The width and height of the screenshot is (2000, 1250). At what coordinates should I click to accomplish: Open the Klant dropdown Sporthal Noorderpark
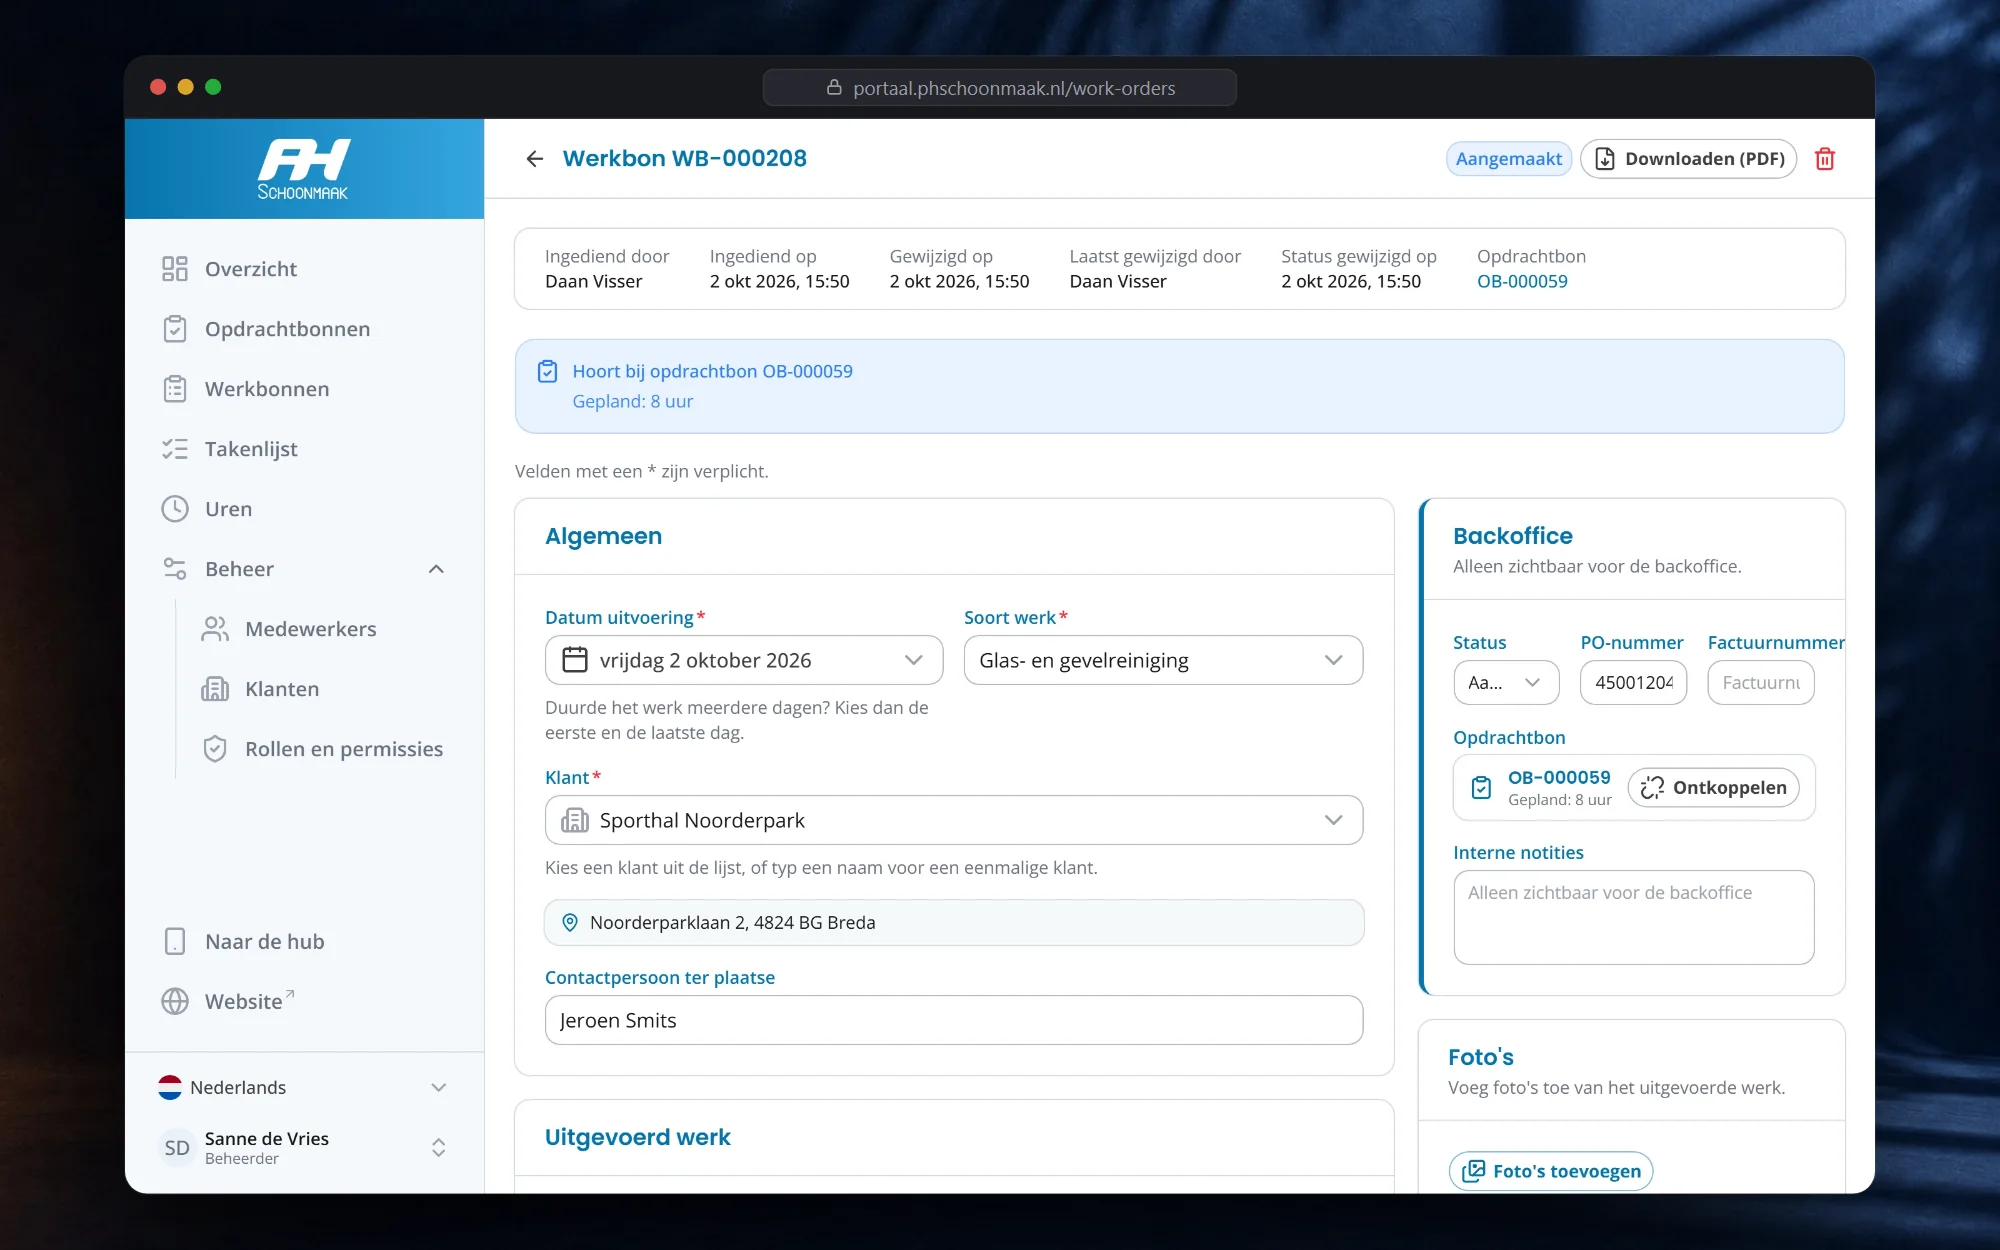954,820
